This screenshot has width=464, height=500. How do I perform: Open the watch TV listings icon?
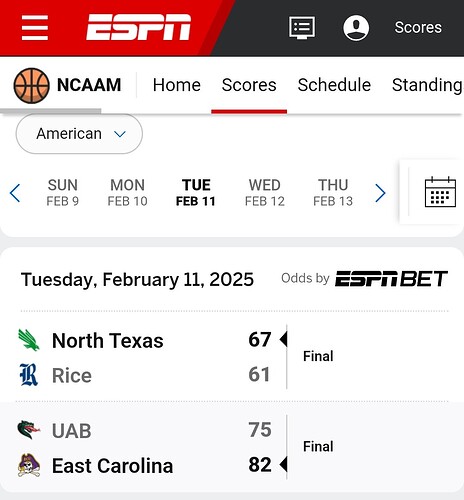pyautogui.click(x=302, y=28)
